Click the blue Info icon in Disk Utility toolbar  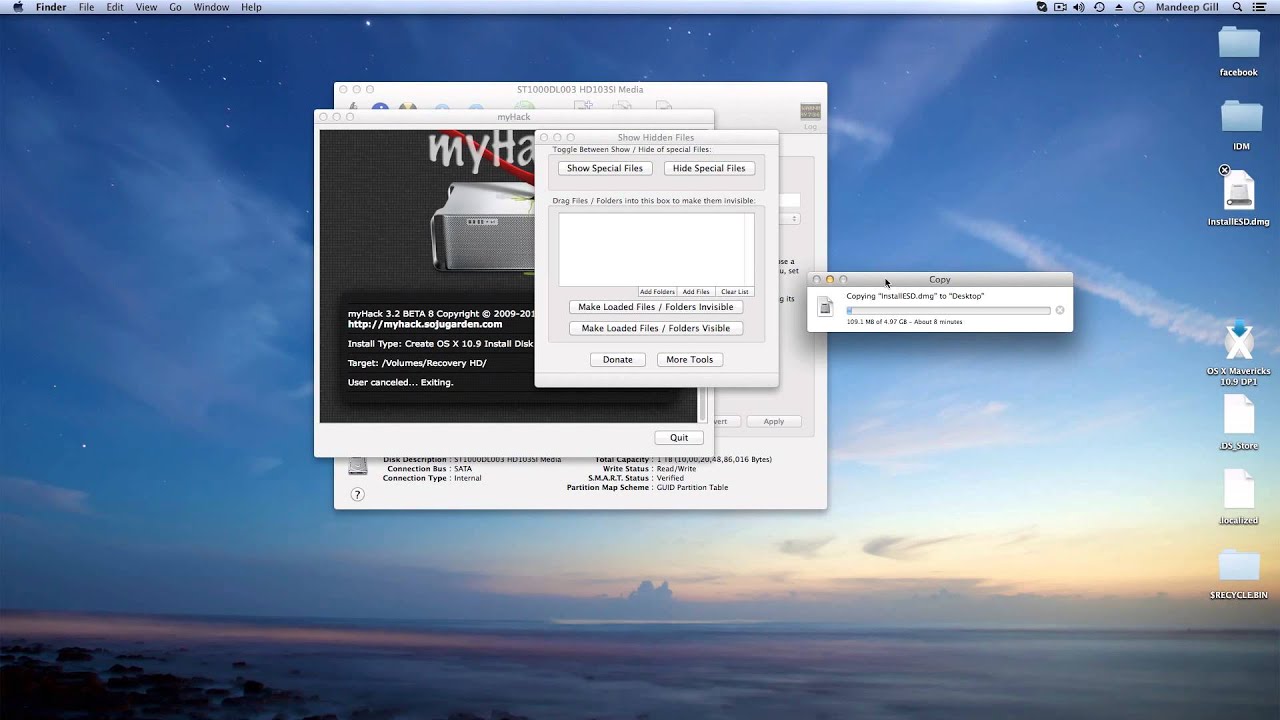click(380, 107)
